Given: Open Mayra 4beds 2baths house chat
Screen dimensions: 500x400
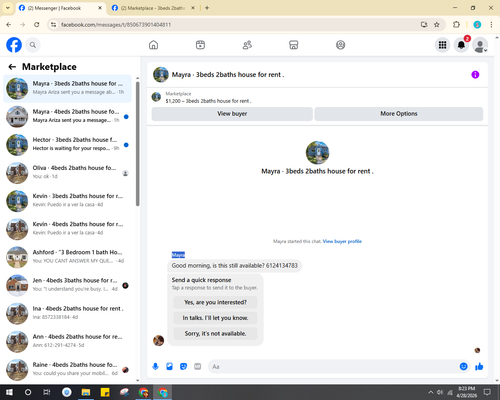Looking at the screenshot, I should click(68, 117).
